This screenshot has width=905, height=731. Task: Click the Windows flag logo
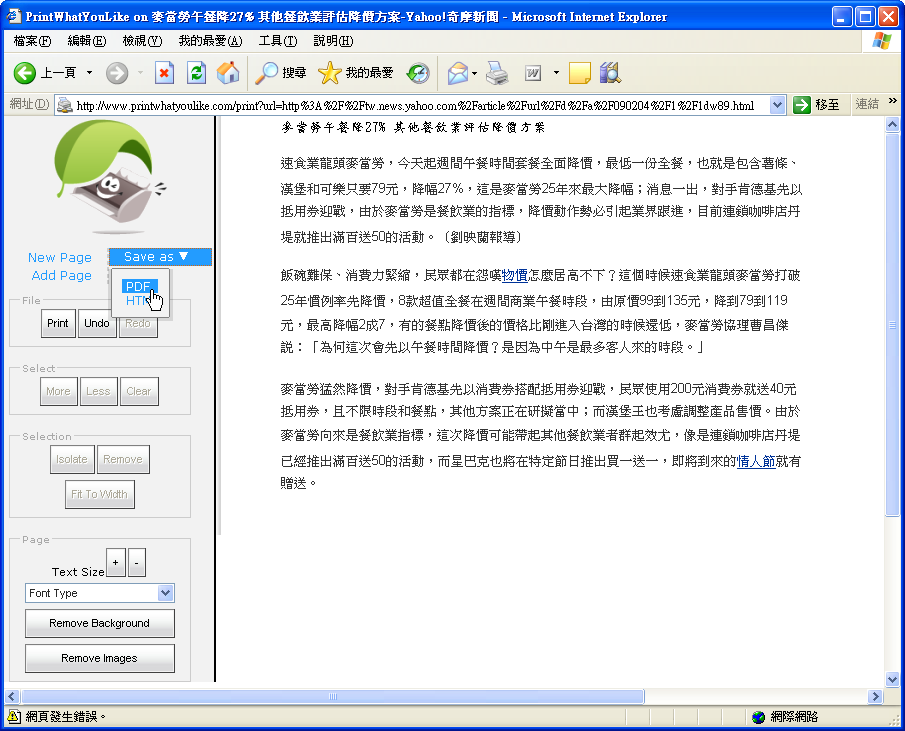coord(881,41)
